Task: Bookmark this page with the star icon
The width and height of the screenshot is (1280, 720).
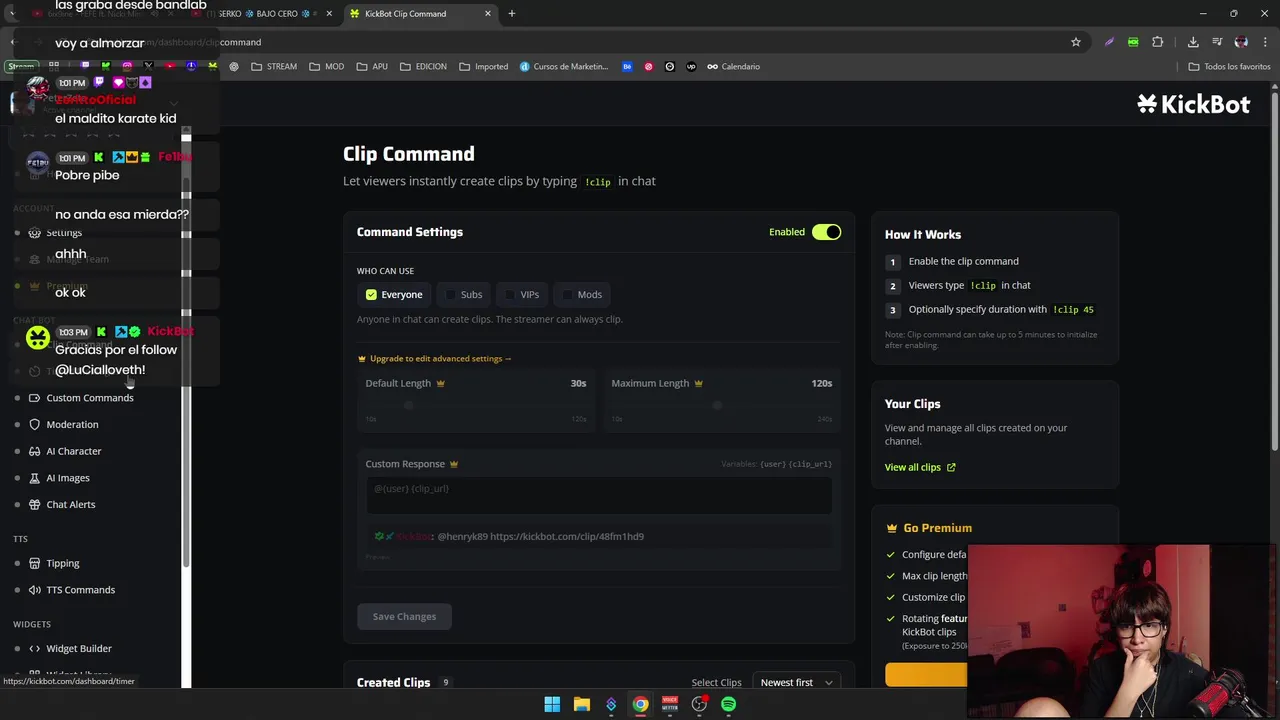Action: [1076, 42]
